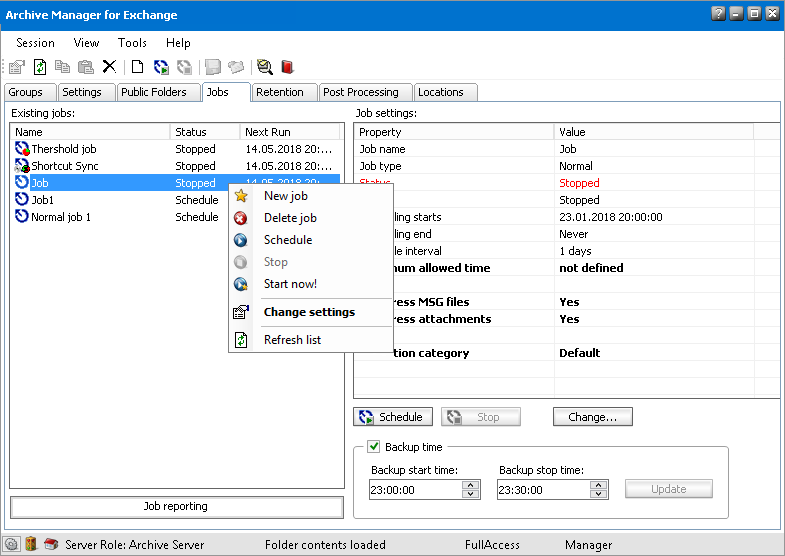Select Start now! in context menu

point(290,284)
